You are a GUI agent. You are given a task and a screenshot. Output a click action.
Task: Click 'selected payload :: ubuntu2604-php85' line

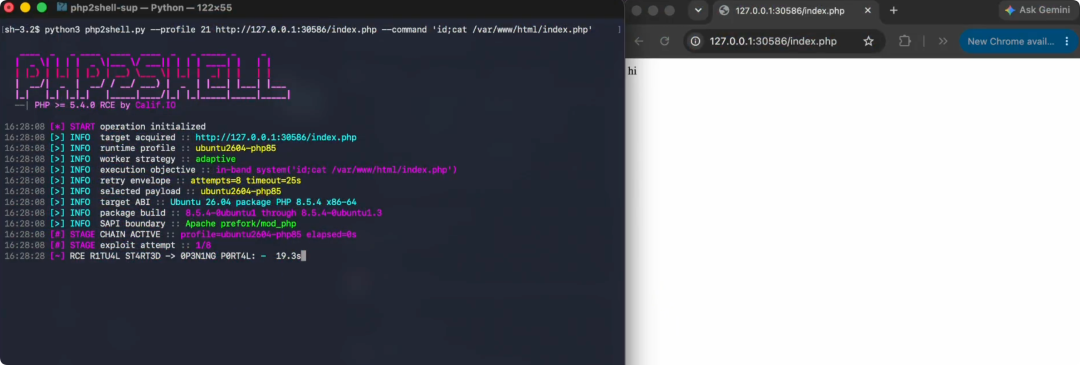[x=143, y=191]
